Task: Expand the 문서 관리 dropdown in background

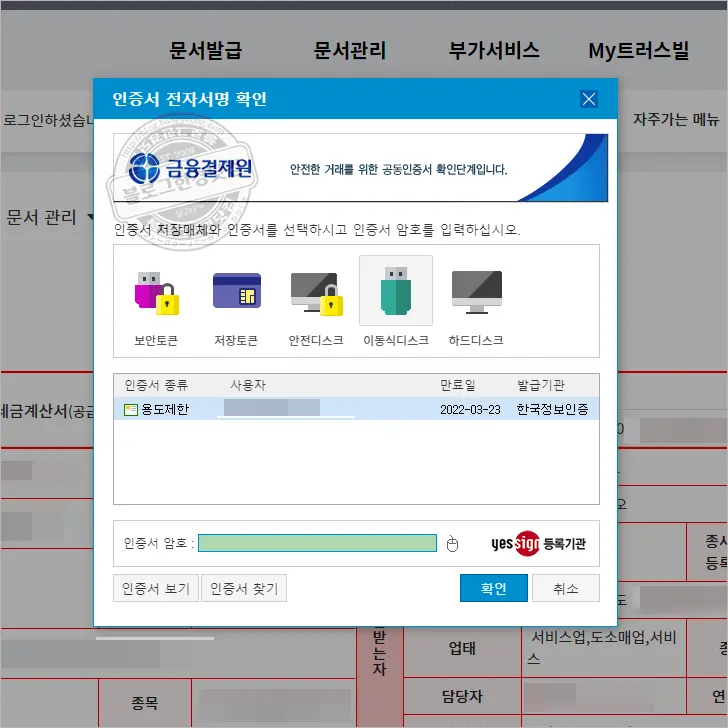Action: coord(50,217)
